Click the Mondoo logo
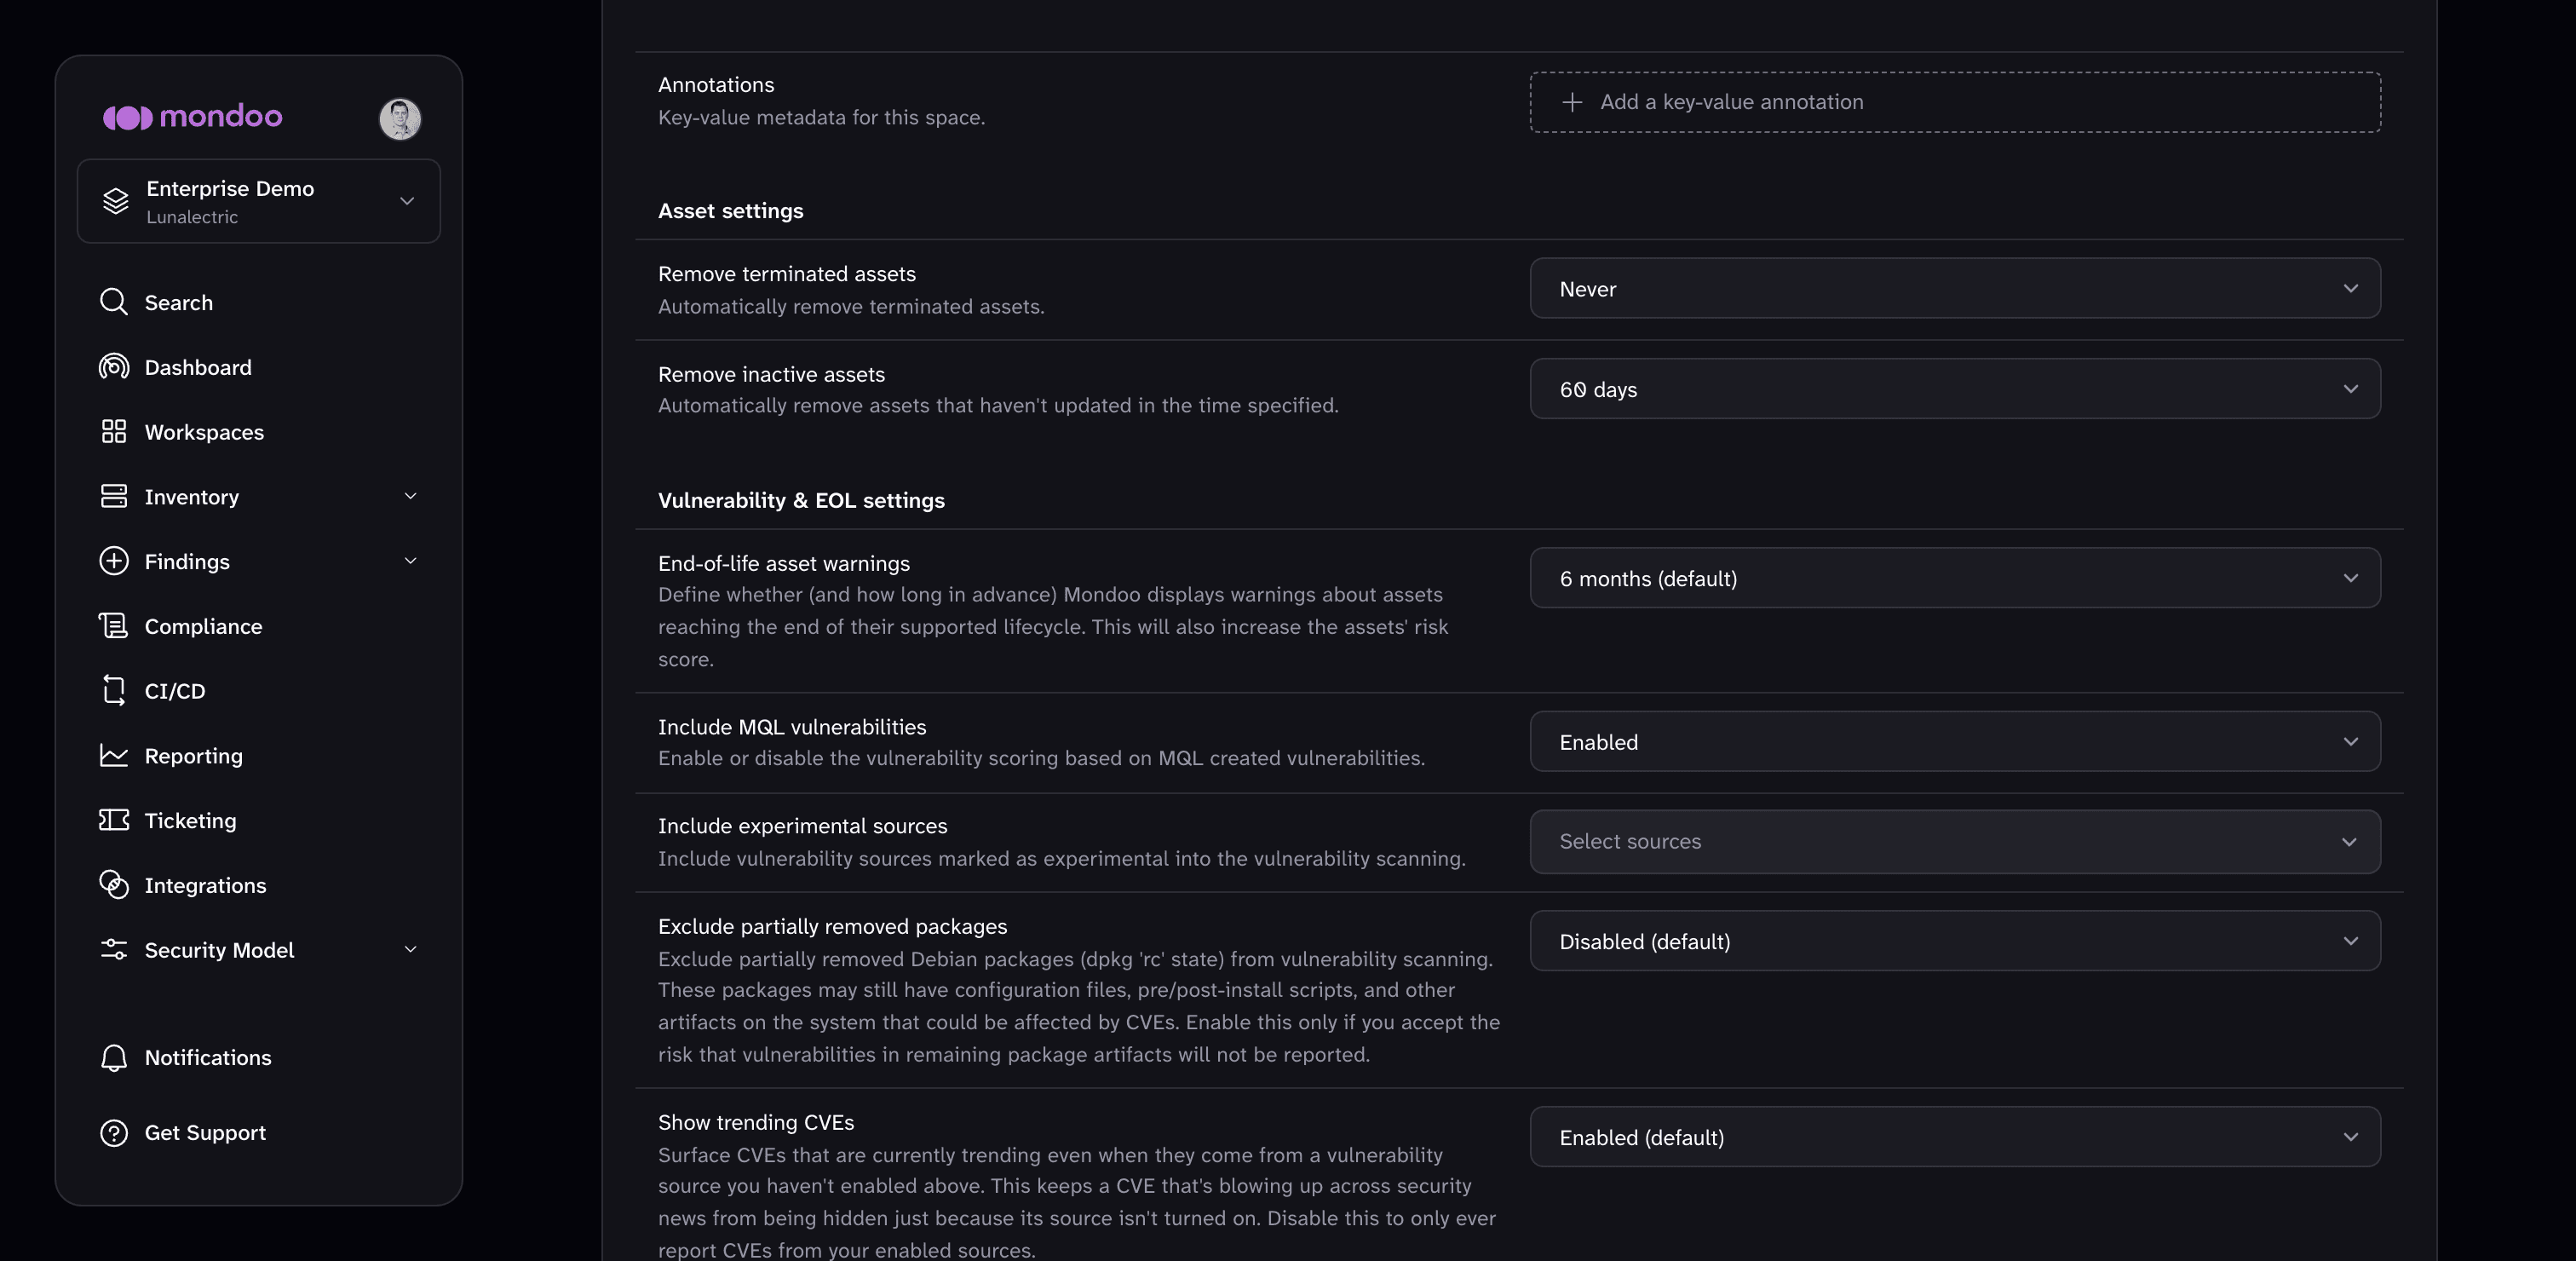 pos(192,117)
